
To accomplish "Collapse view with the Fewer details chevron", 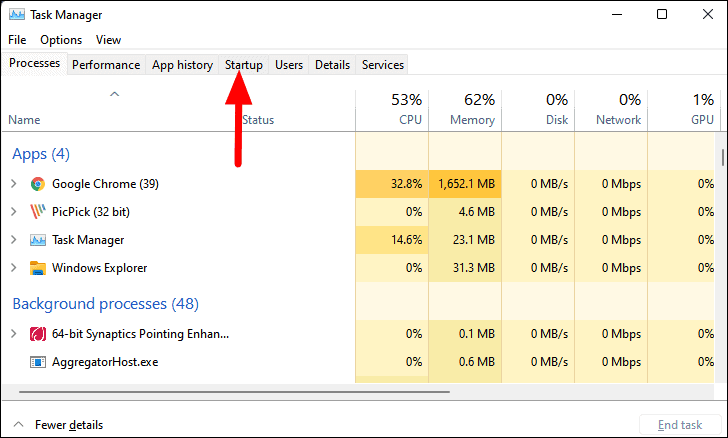I will point(19,425).
